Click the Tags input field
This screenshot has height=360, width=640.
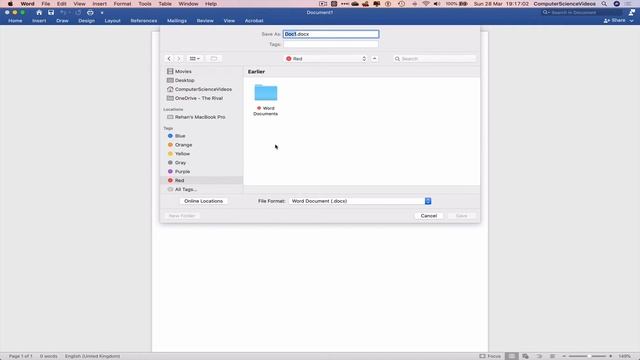tap(331, 44)
